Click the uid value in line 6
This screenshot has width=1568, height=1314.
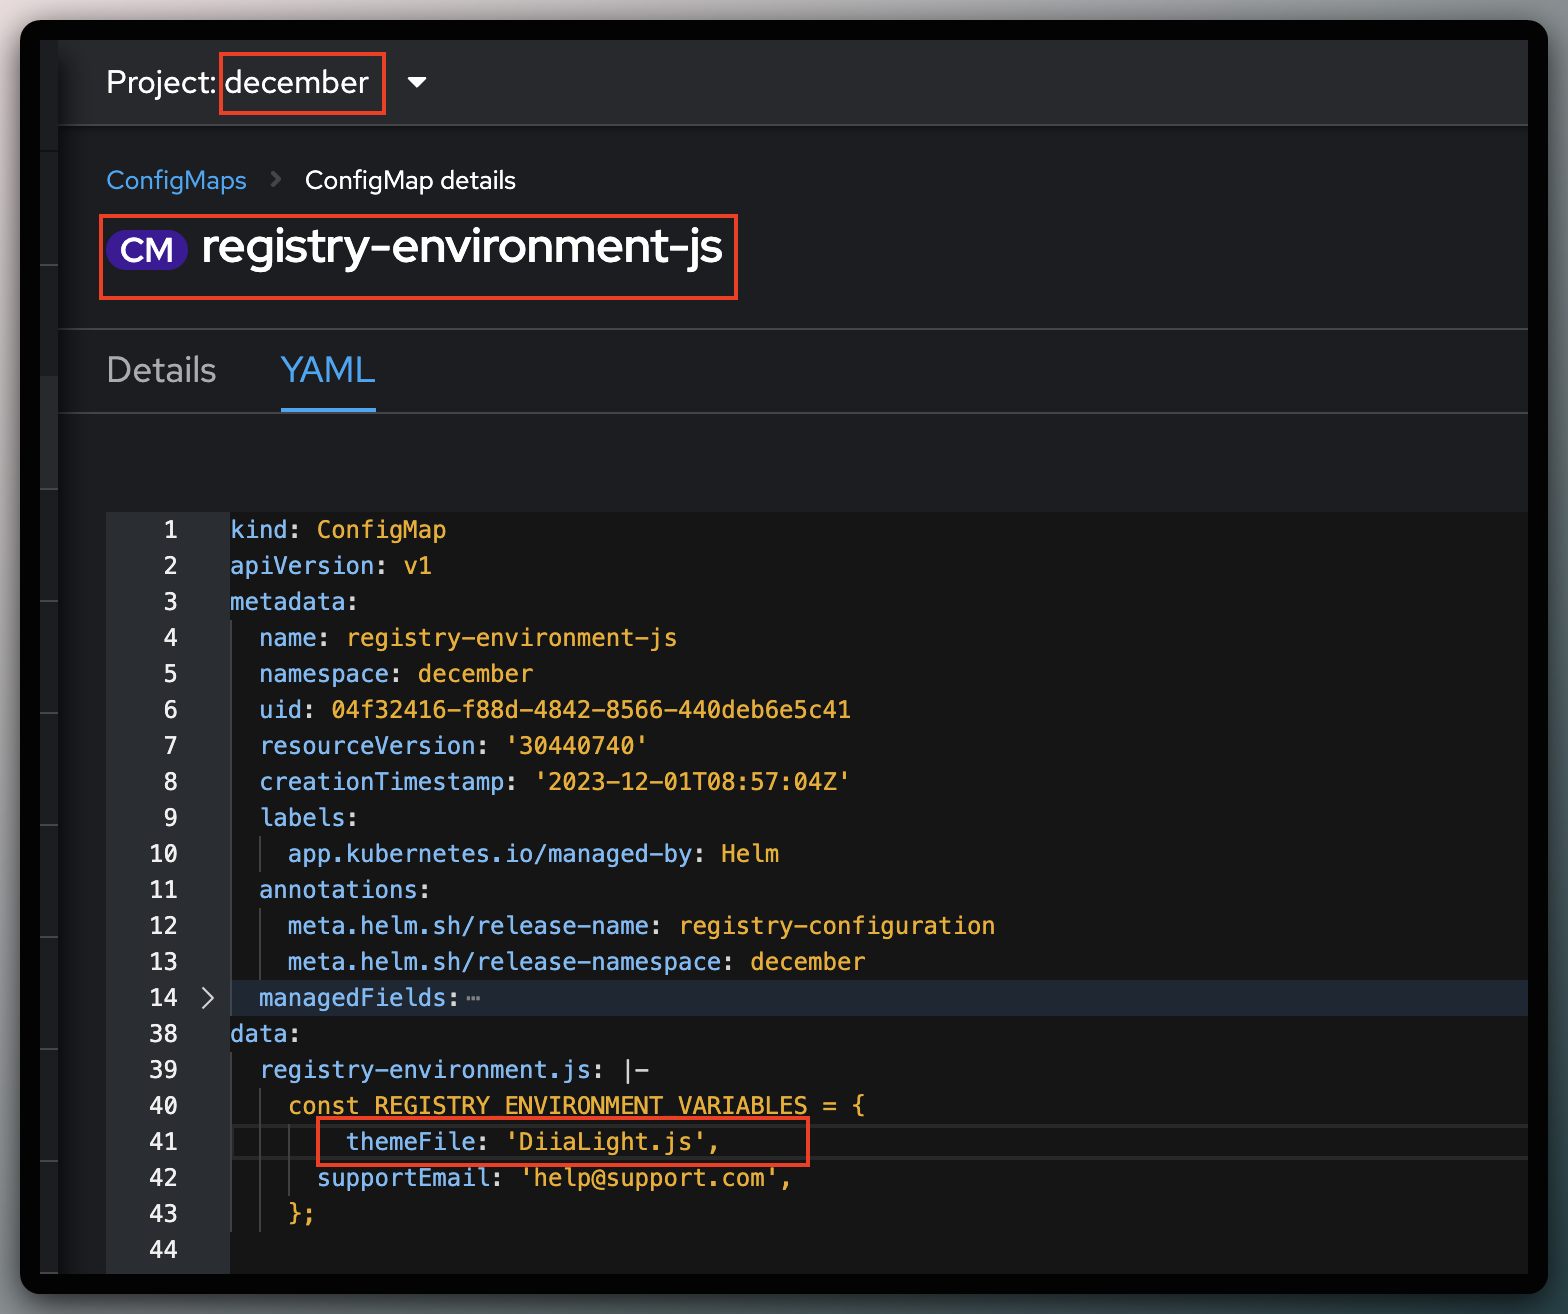pyautogui.click(x=590, y=710)
